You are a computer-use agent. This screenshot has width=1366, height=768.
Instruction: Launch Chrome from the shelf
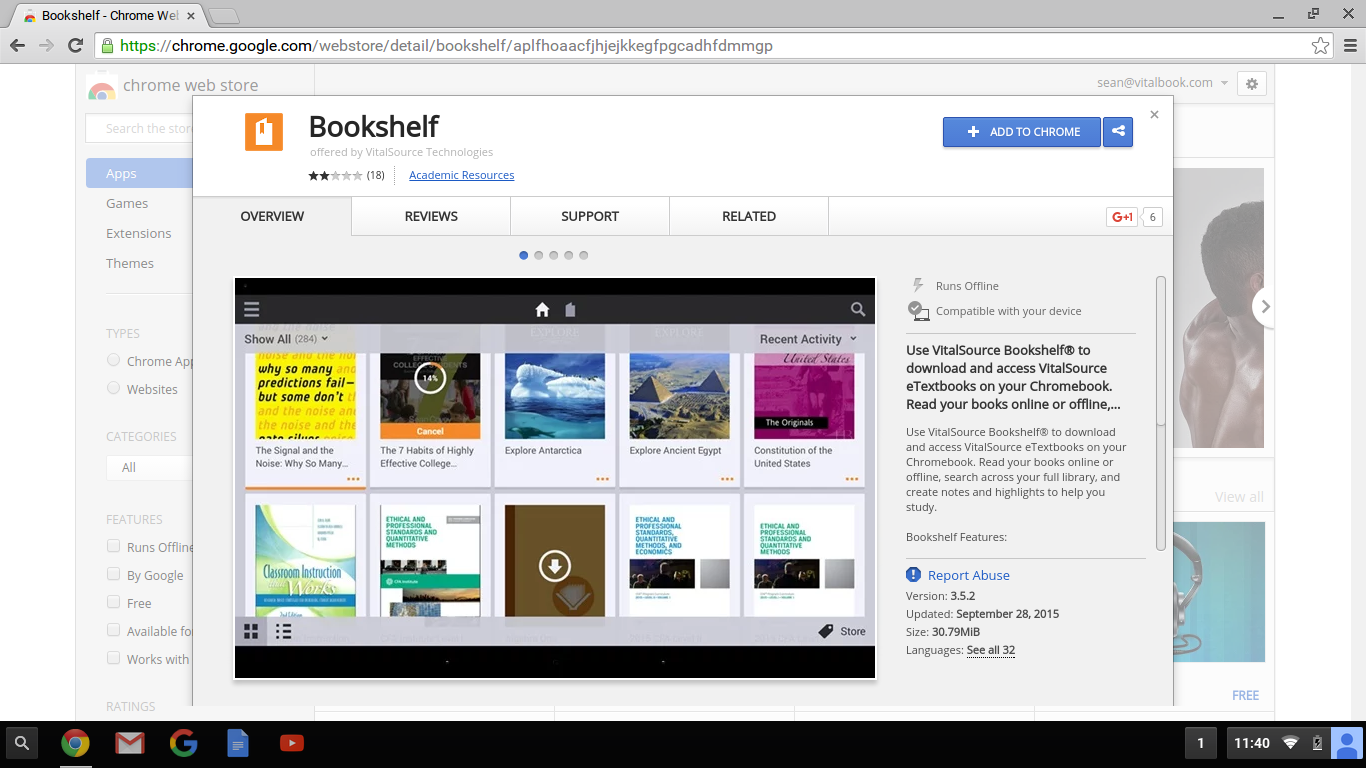point(75,743)
